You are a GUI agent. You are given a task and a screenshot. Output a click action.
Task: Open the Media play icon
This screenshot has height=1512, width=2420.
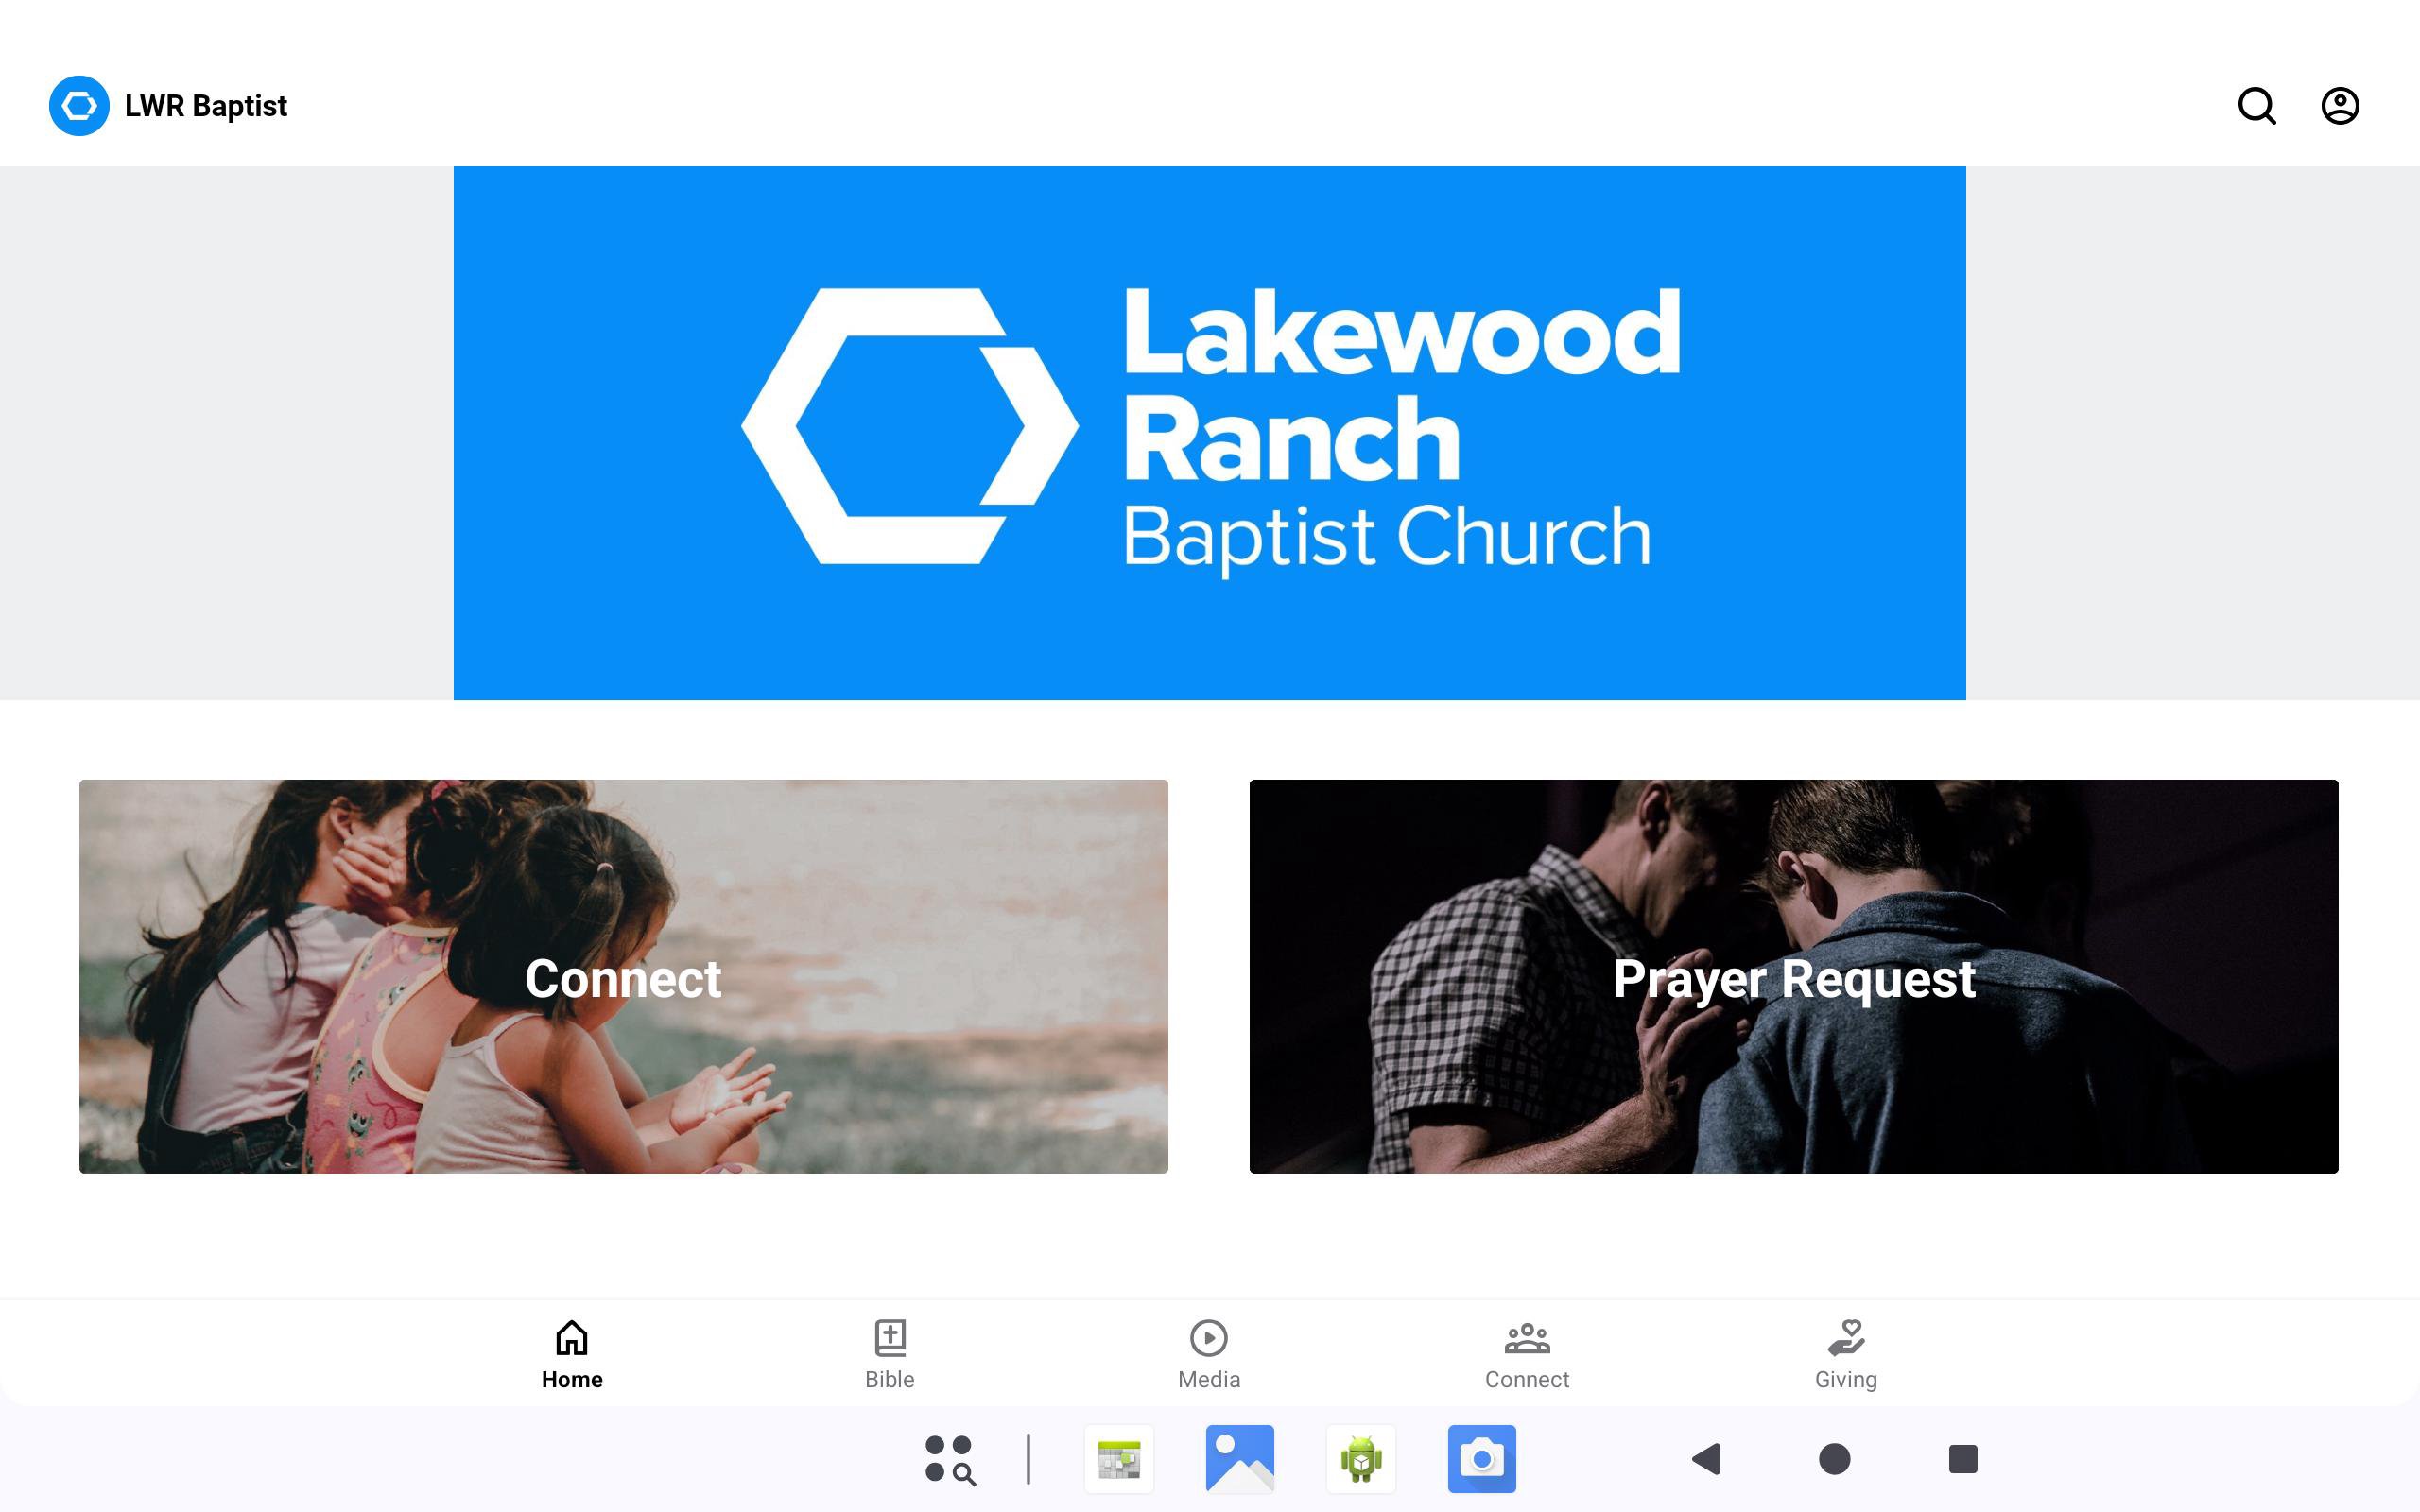pos(1209,1338)
